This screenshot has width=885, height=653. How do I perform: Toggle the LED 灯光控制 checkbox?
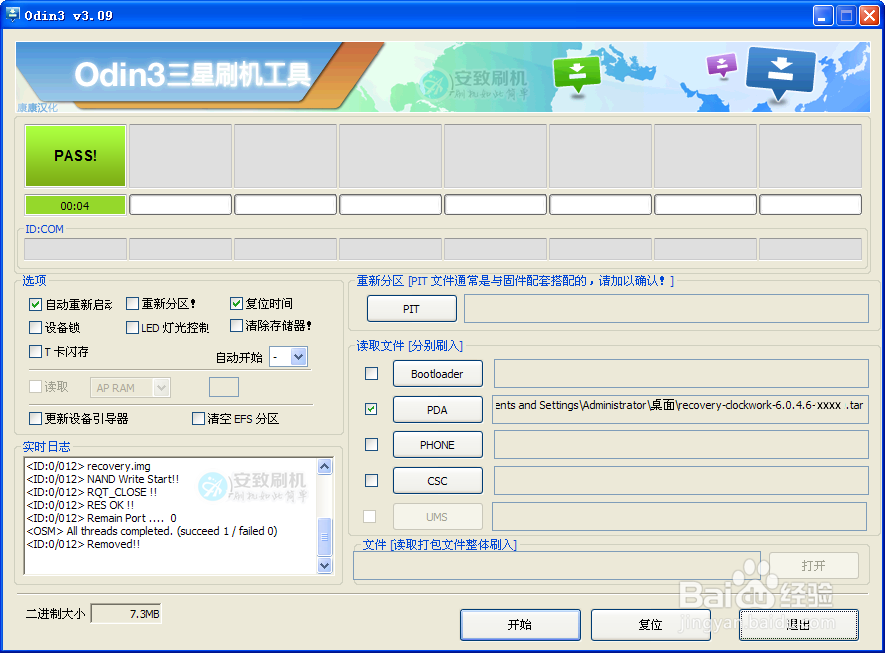[x=132, y=327]
